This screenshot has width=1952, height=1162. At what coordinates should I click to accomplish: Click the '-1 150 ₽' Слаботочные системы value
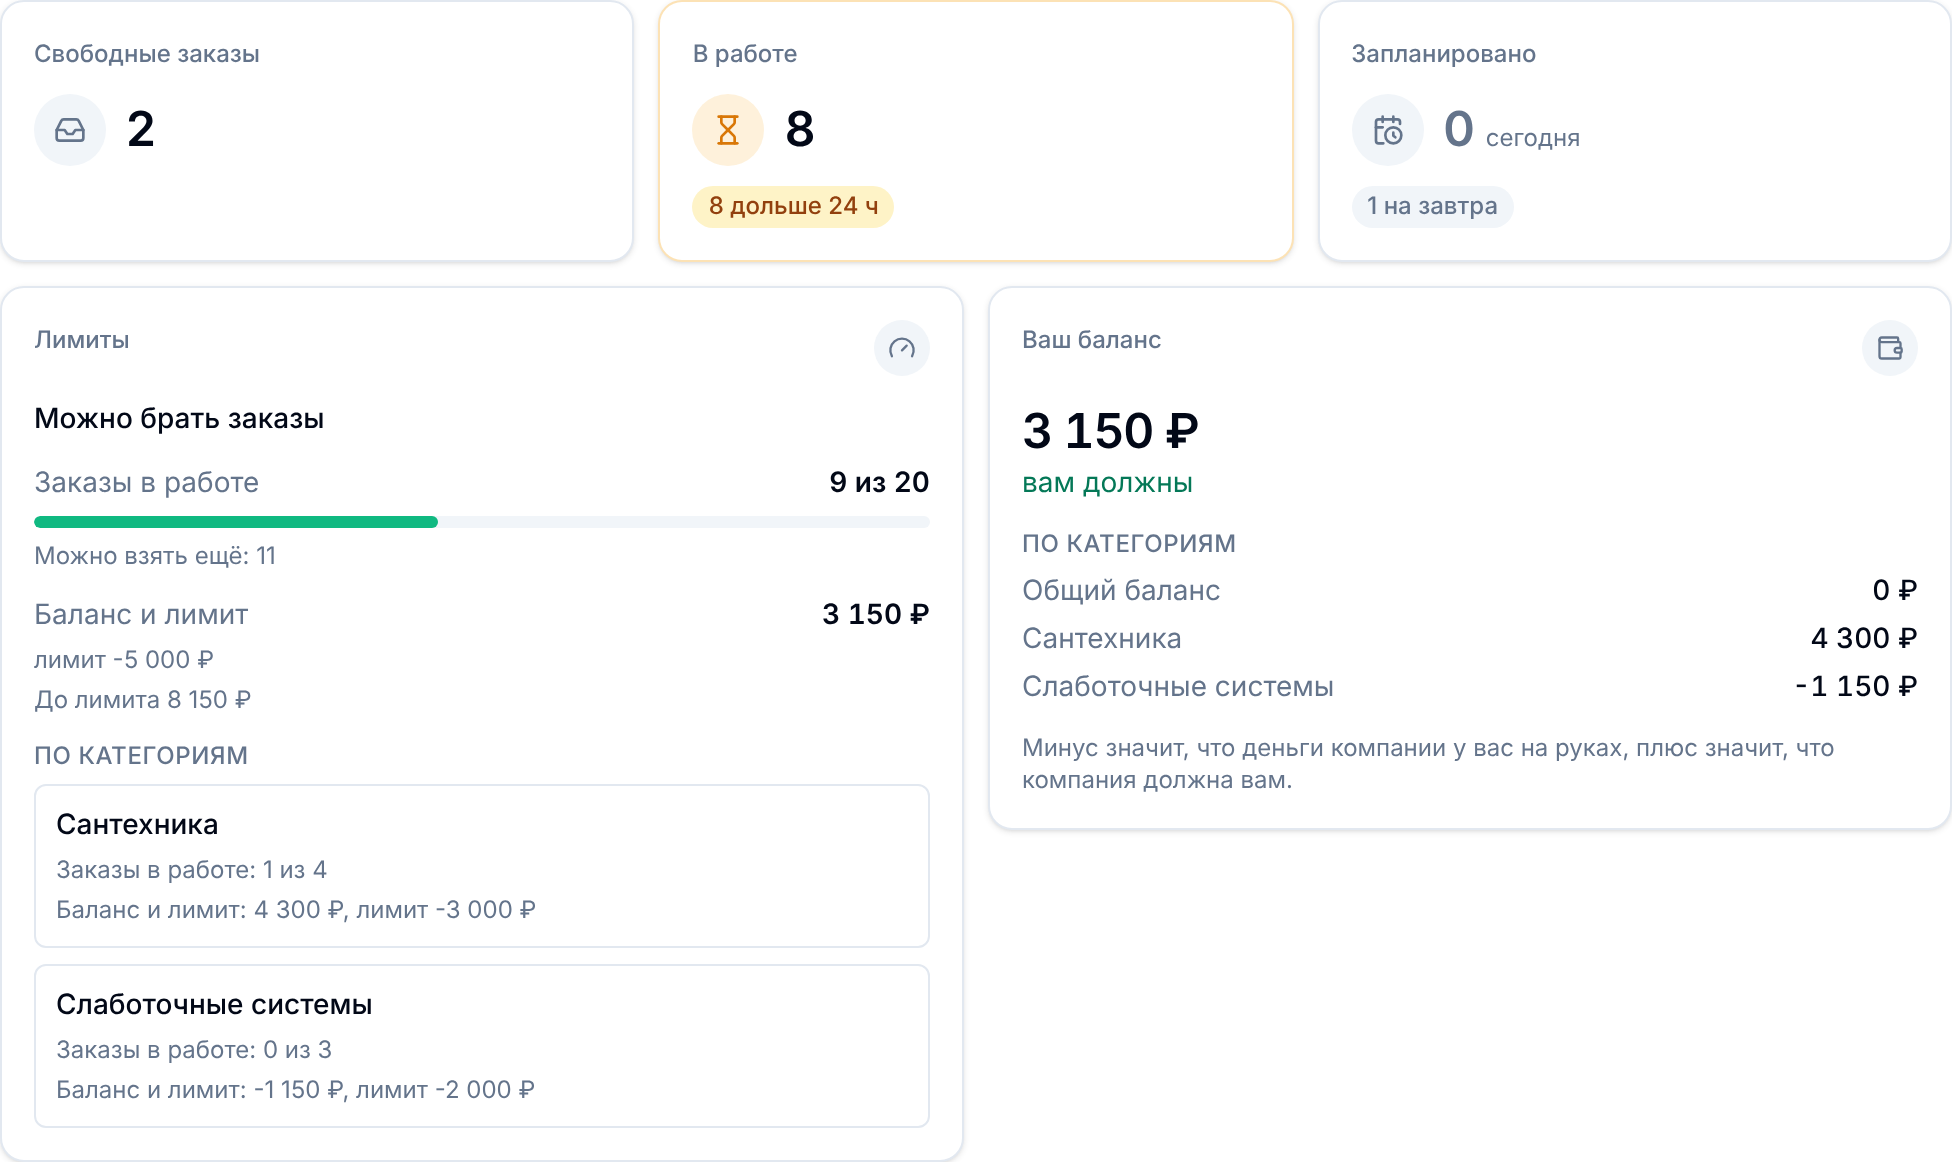pyautogui.click(x=1856, y=686)
